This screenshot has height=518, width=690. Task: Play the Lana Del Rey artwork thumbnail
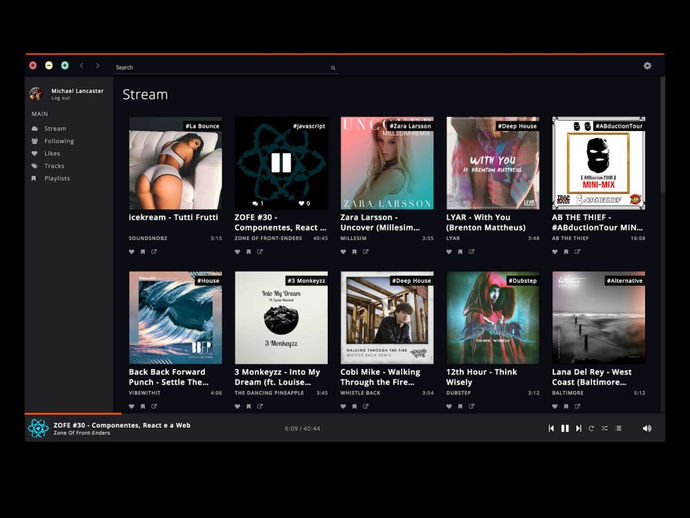coord(598,317)
